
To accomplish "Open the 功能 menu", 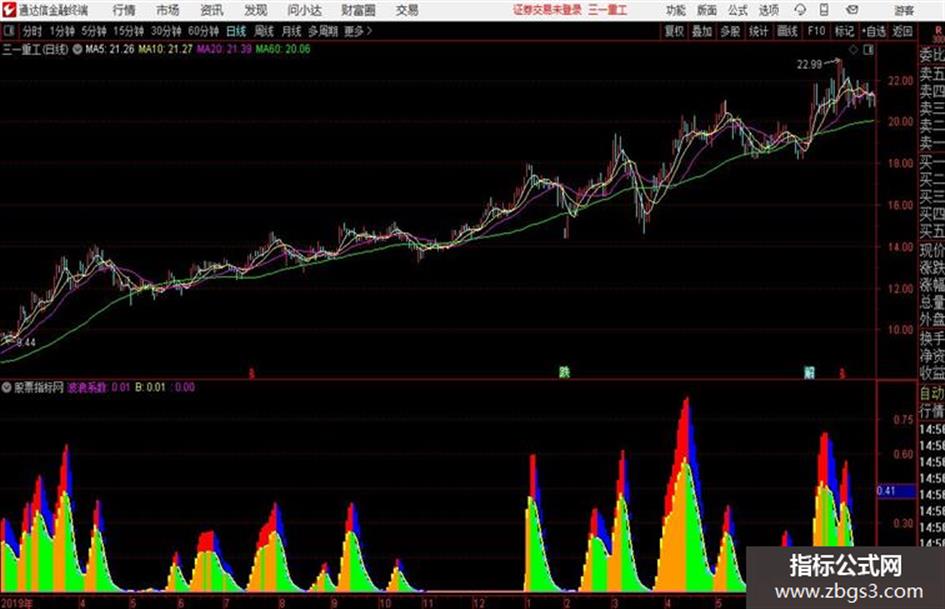I will [x=676, y=10].
